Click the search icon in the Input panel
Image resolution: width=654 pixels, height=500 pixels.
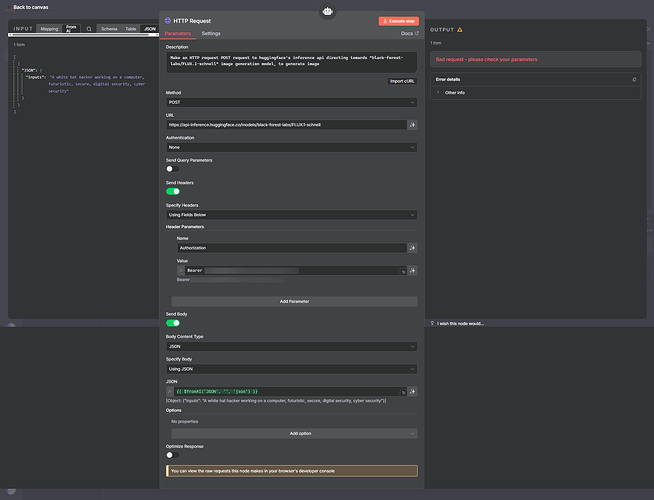pos(89,29)
